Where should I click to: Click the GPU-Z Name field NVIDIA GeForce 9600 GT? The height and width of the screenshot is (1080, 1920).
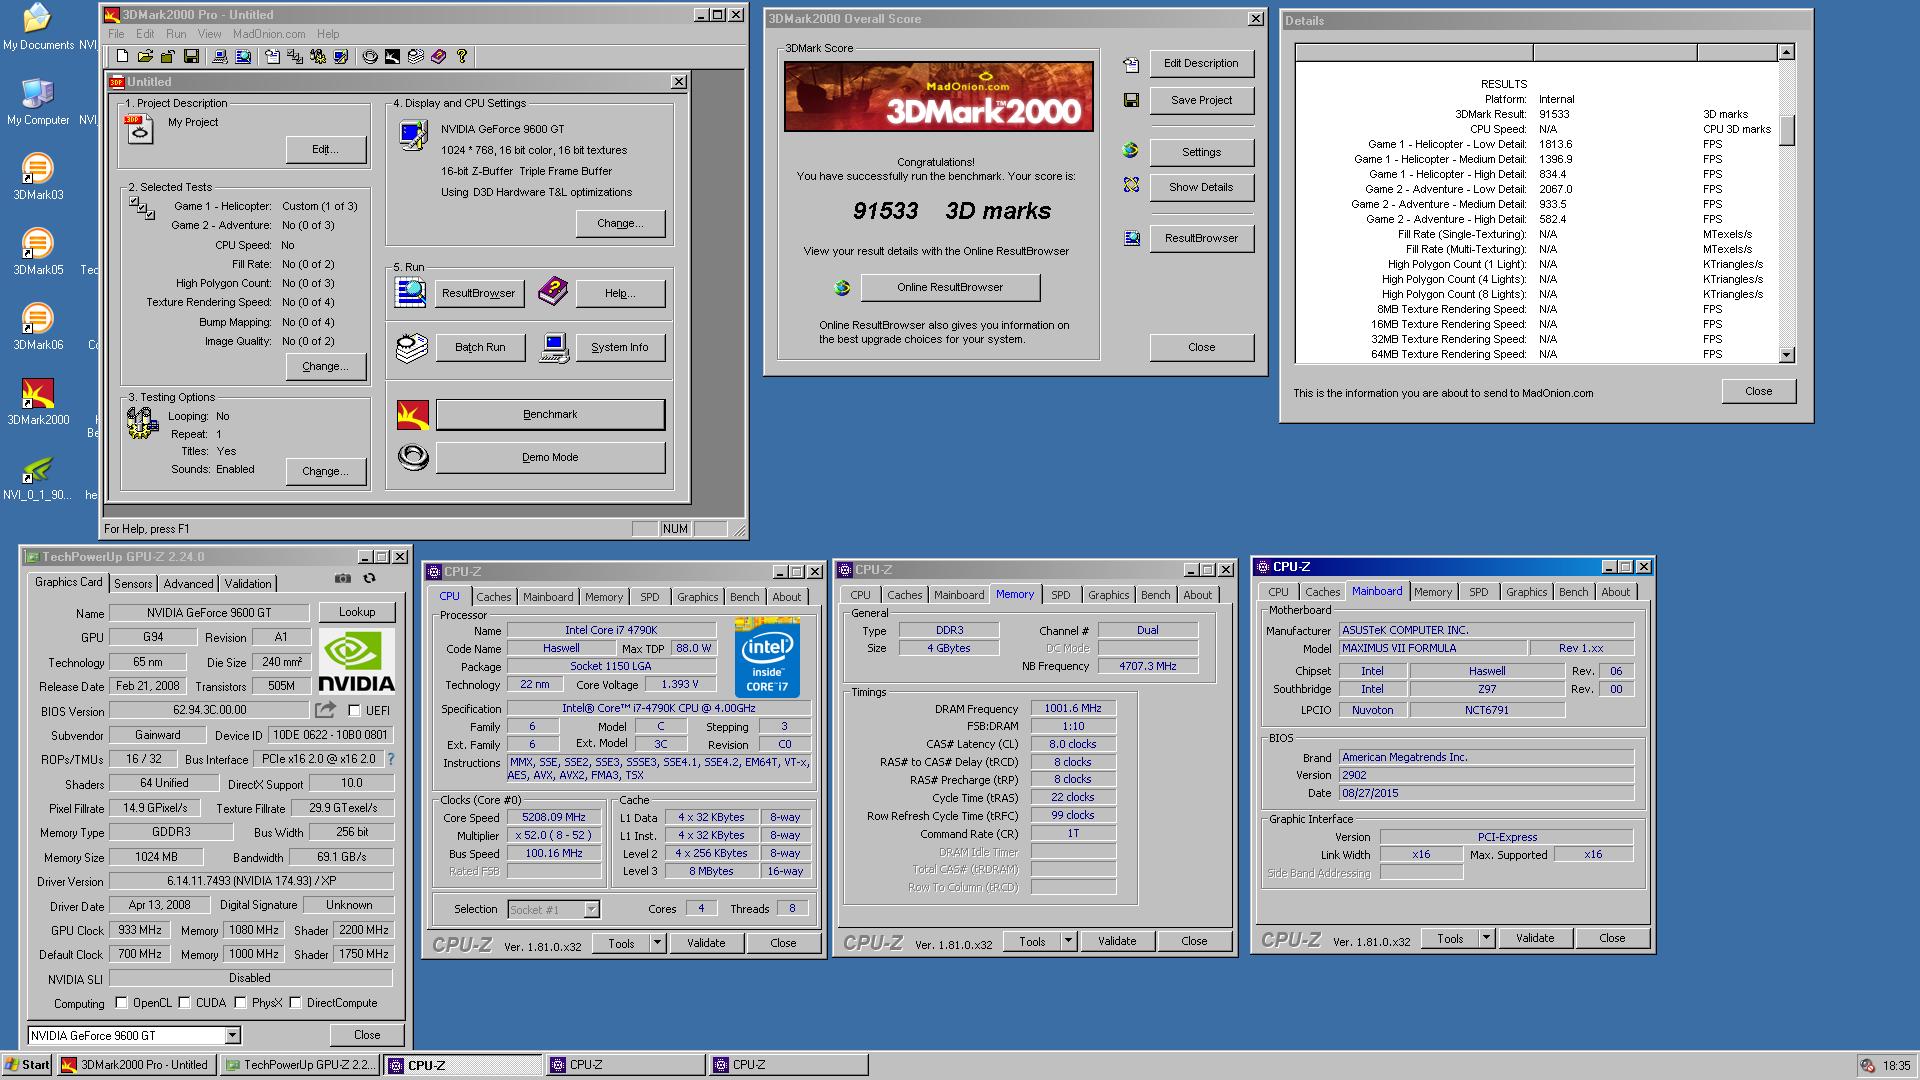(209, 613)
